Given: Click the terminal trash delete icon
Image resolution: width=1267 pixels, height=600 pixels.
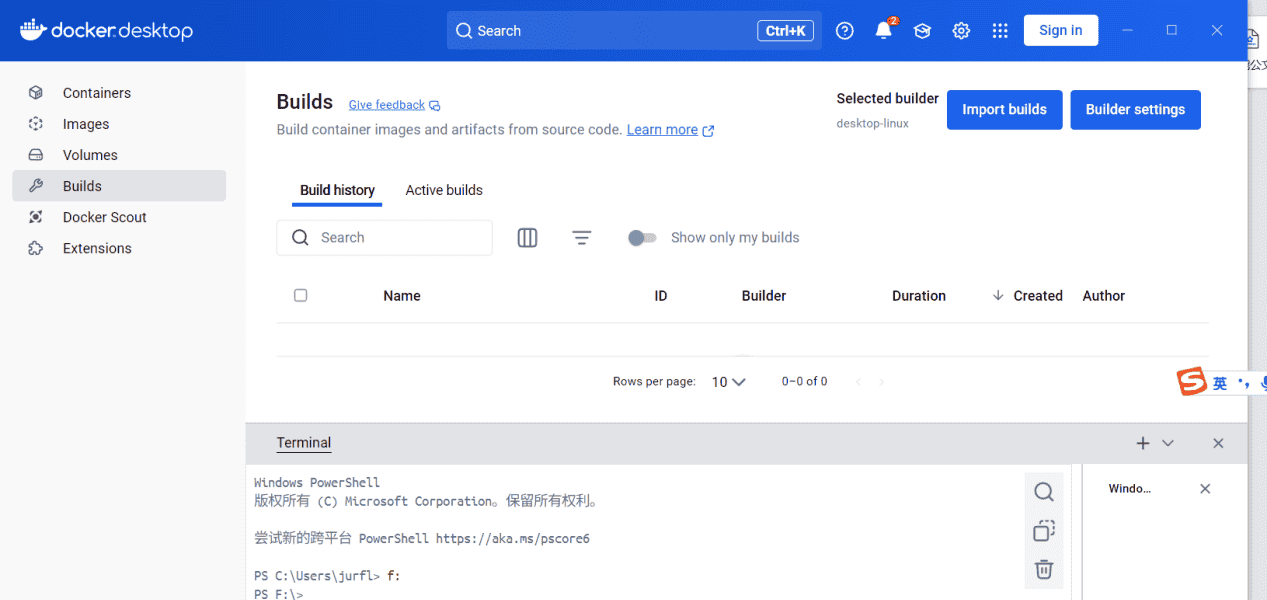Looking at the screenshot, I should [x=1044, y=569].
